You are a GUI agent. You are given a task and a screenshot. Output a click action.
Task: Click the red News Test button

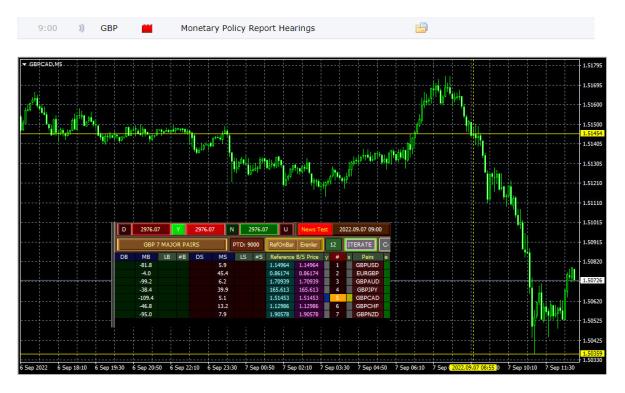(314, 229)
